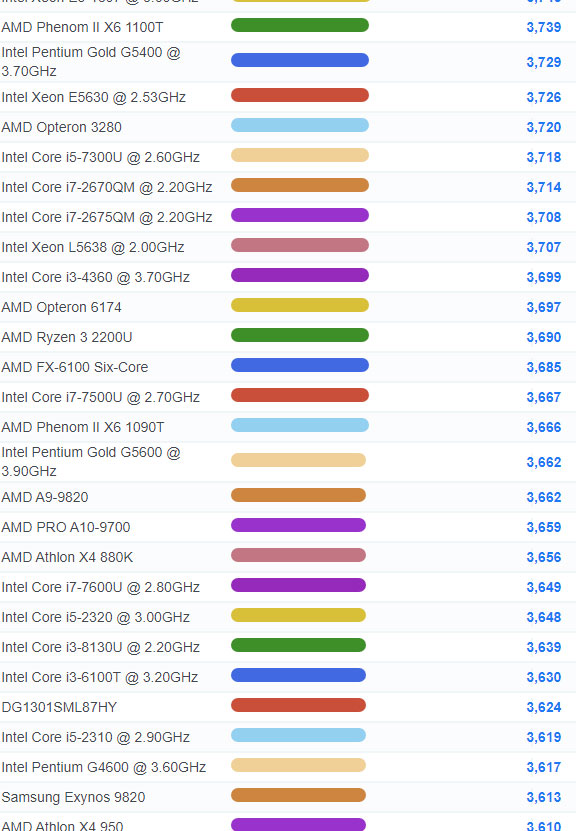Click the score value 3,720
The image size is (576, 831).
[x=544, y=127]
